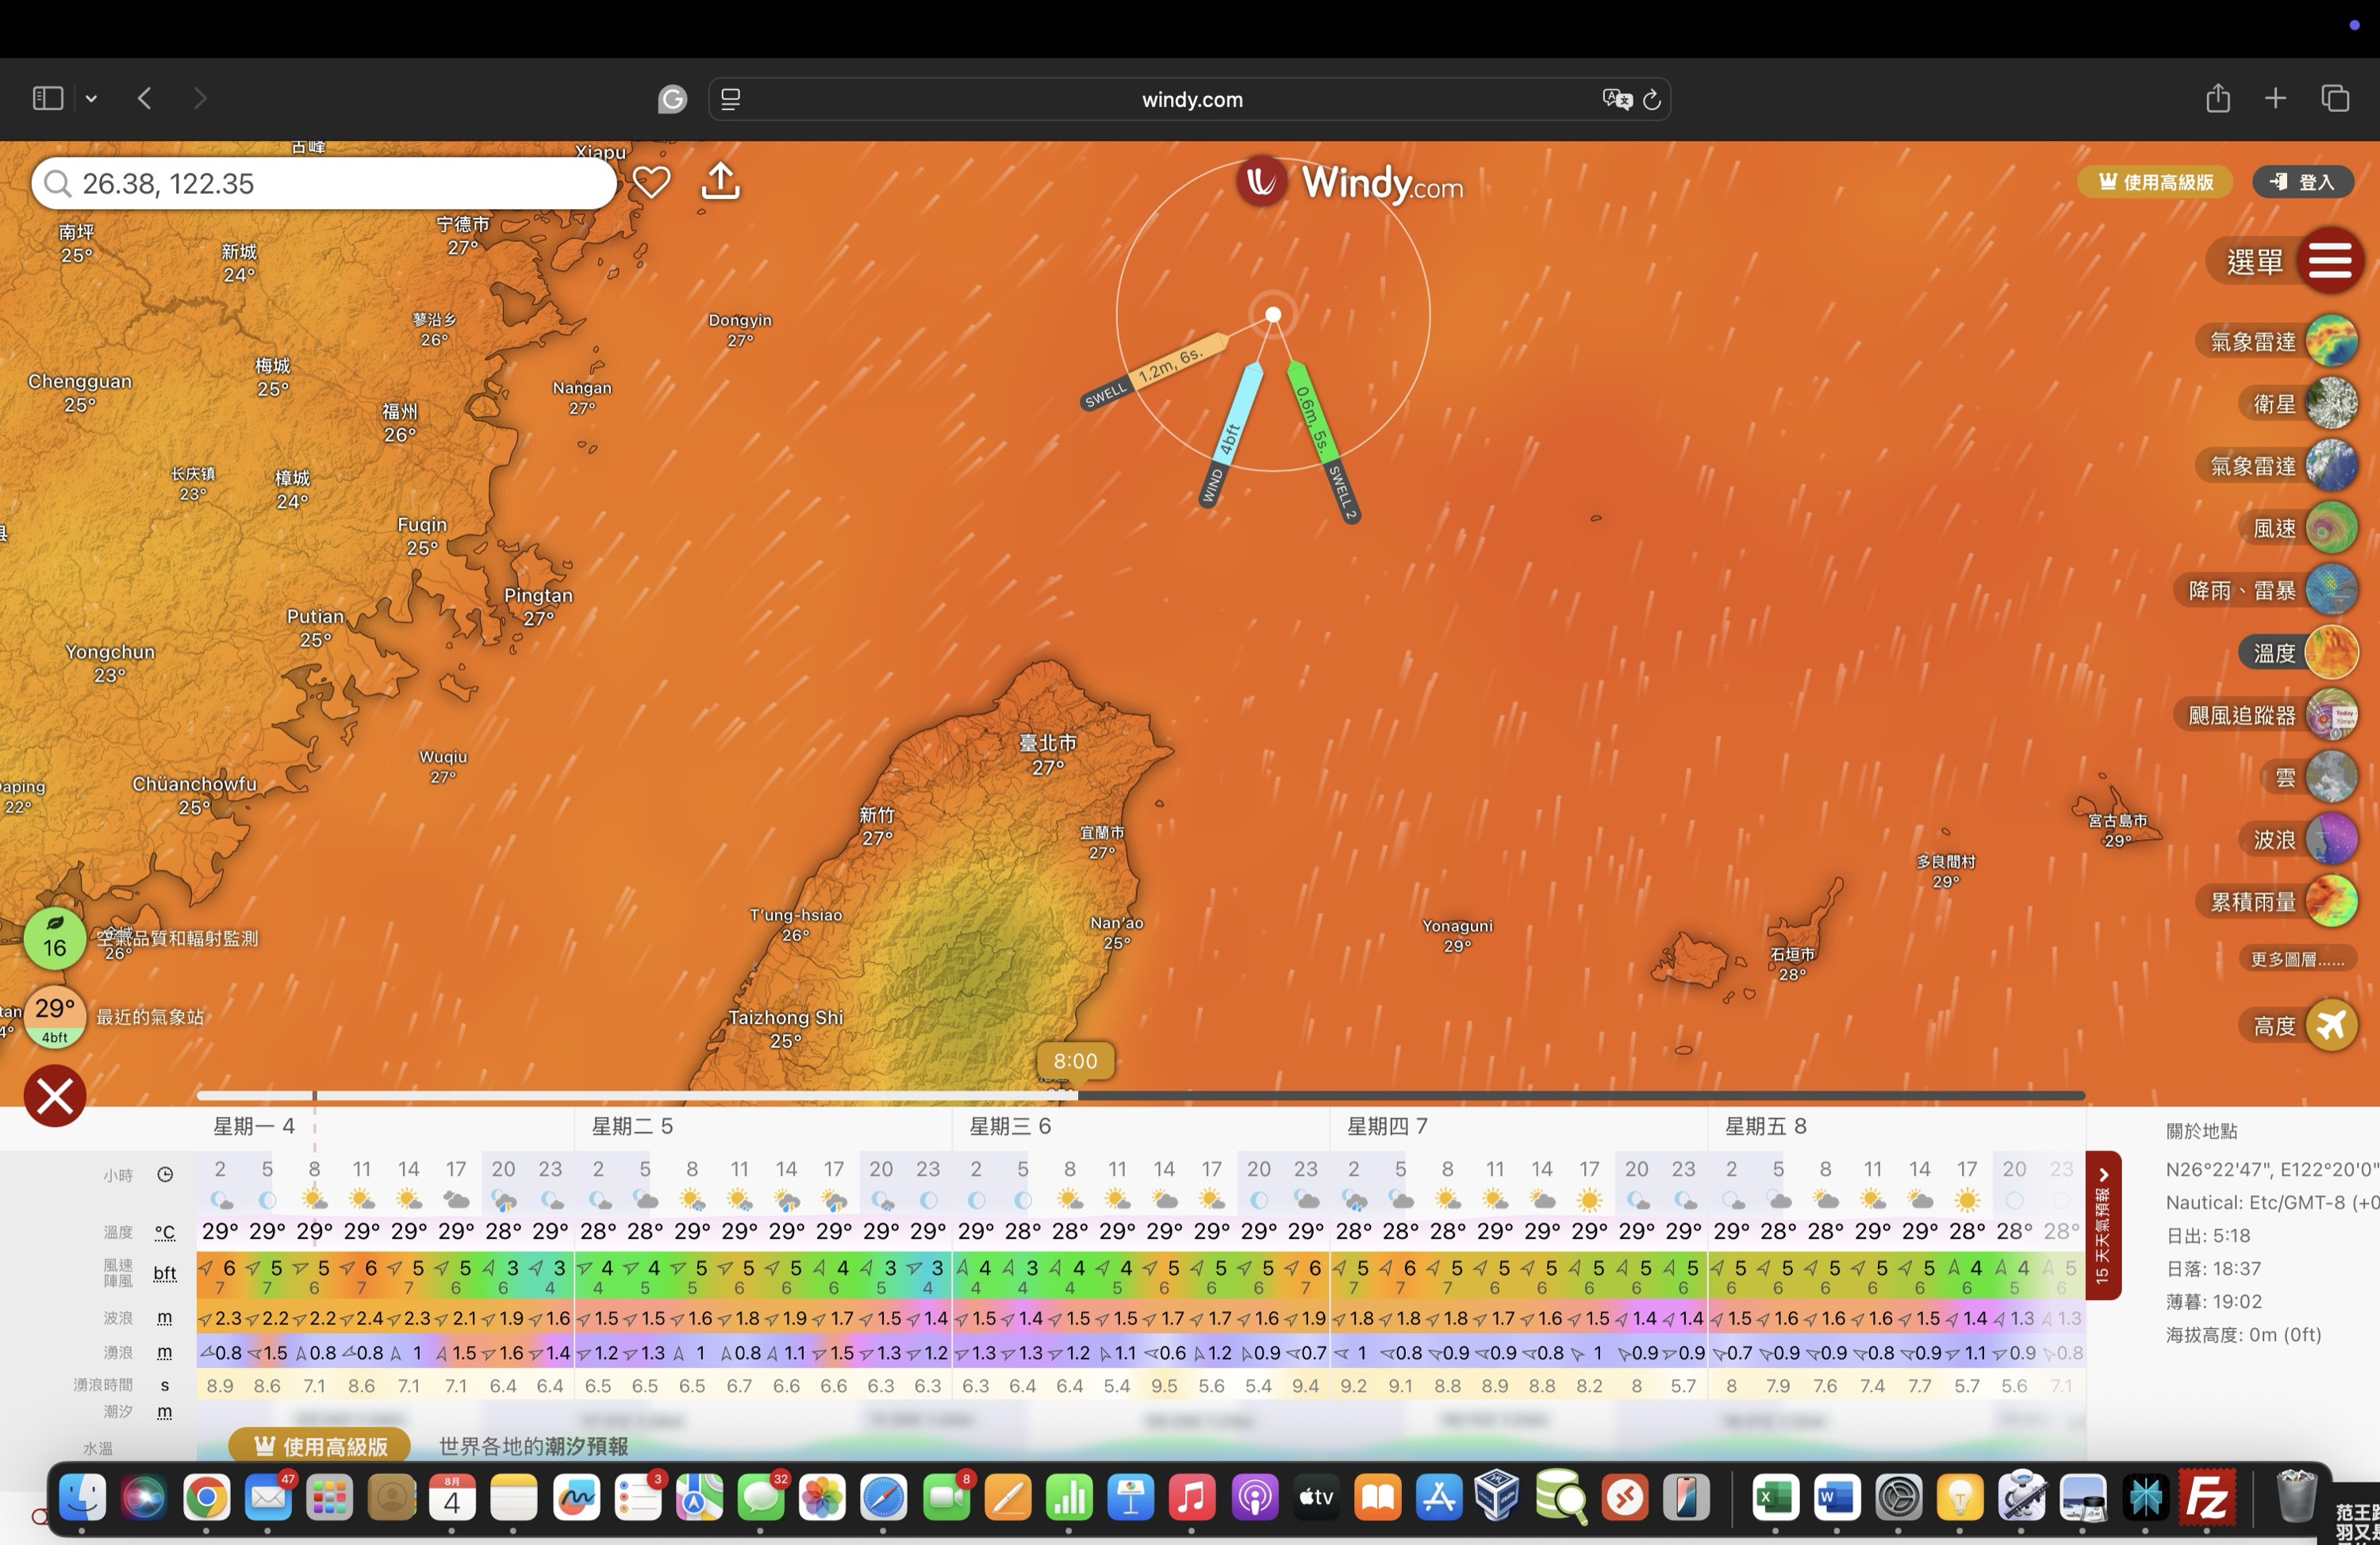Select the 星期三 6 day header
This screenshot has height=1545, width=2380.
click(1010, 1126)
